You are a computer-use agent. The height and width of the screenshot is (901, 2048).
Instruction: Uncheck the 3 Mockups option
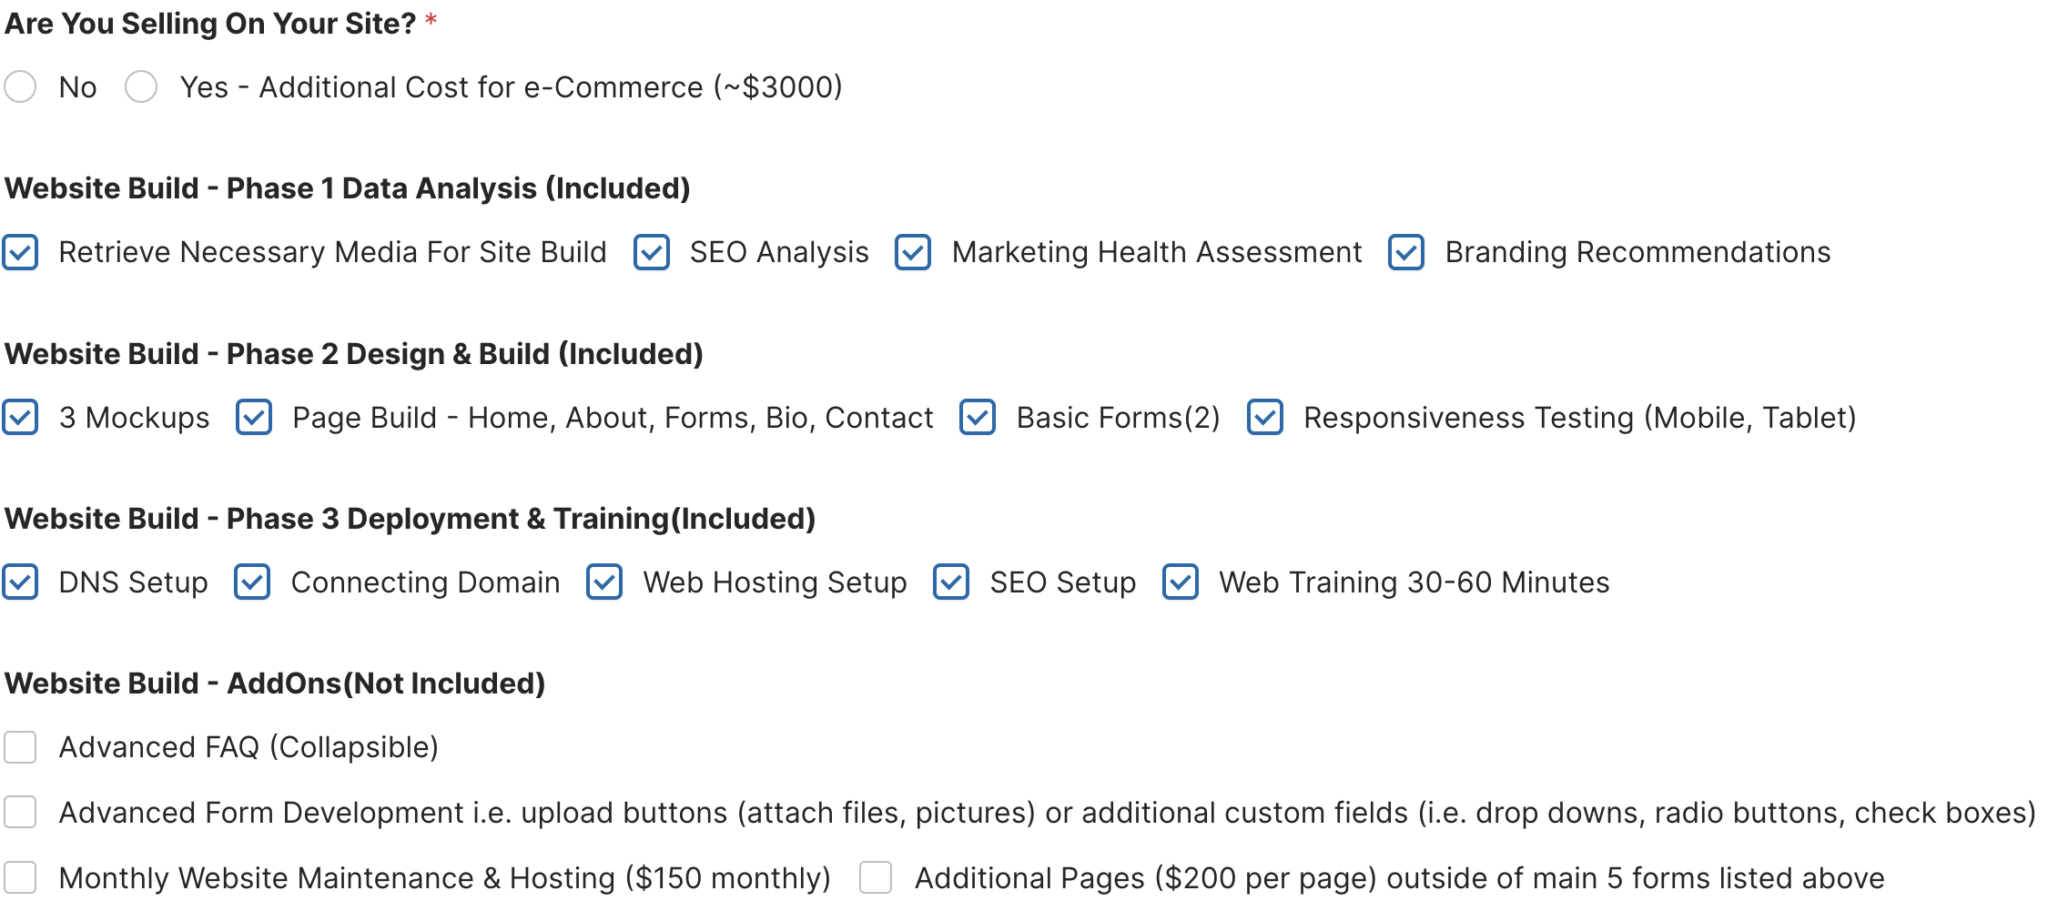click(20, 417)
